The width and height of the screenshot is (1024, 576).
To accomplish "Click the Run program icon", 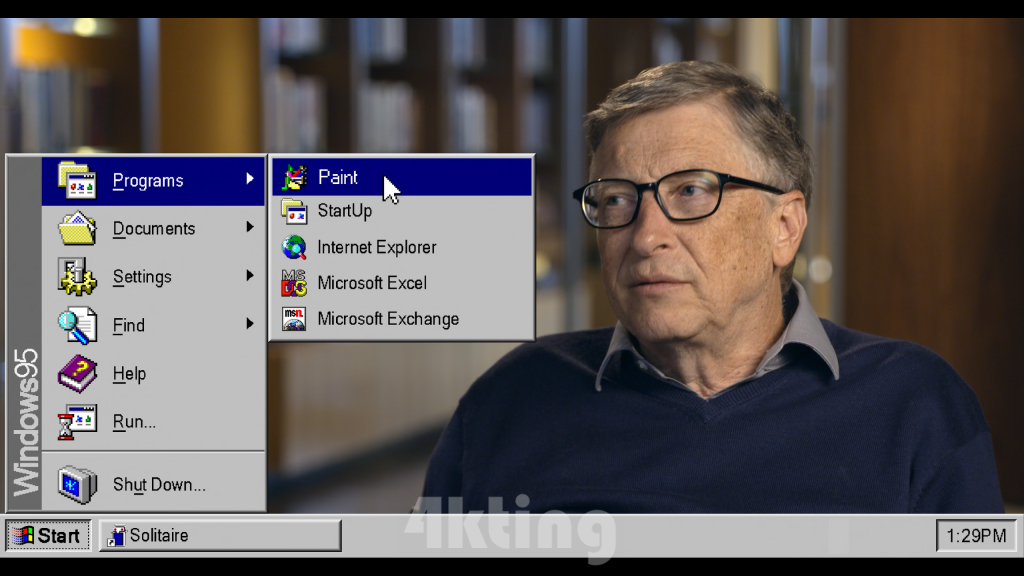I will point(77,421).
